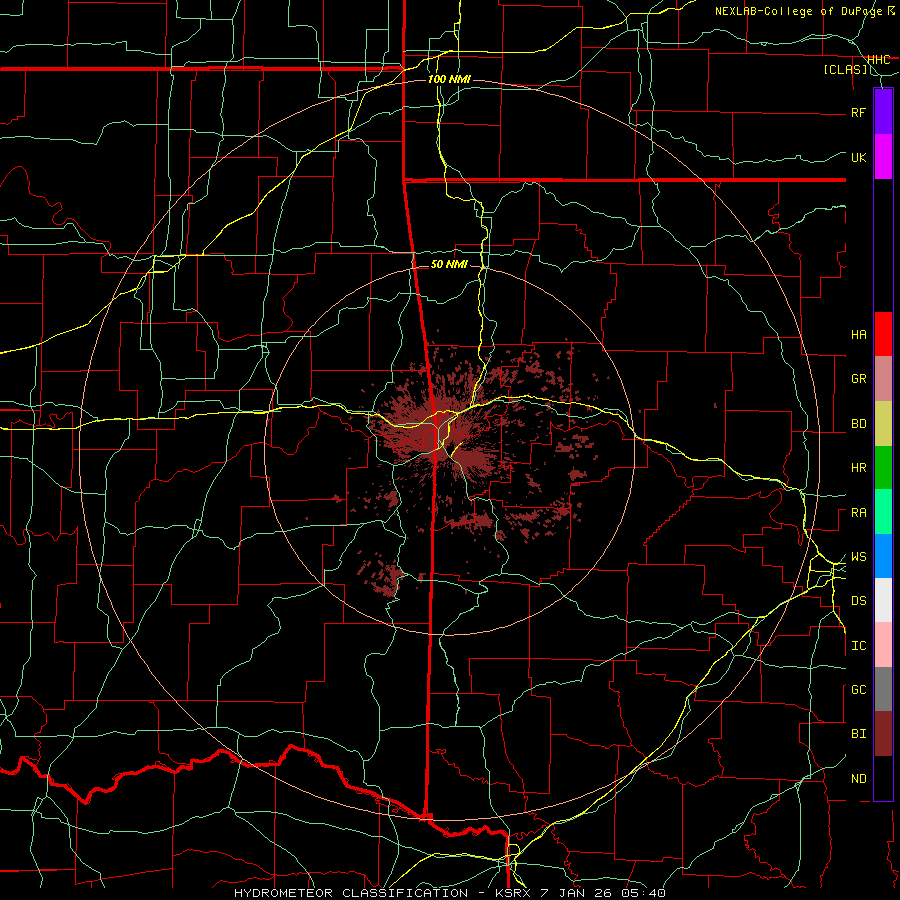
Task: Click the HR legend label
Action: [858, 468]
